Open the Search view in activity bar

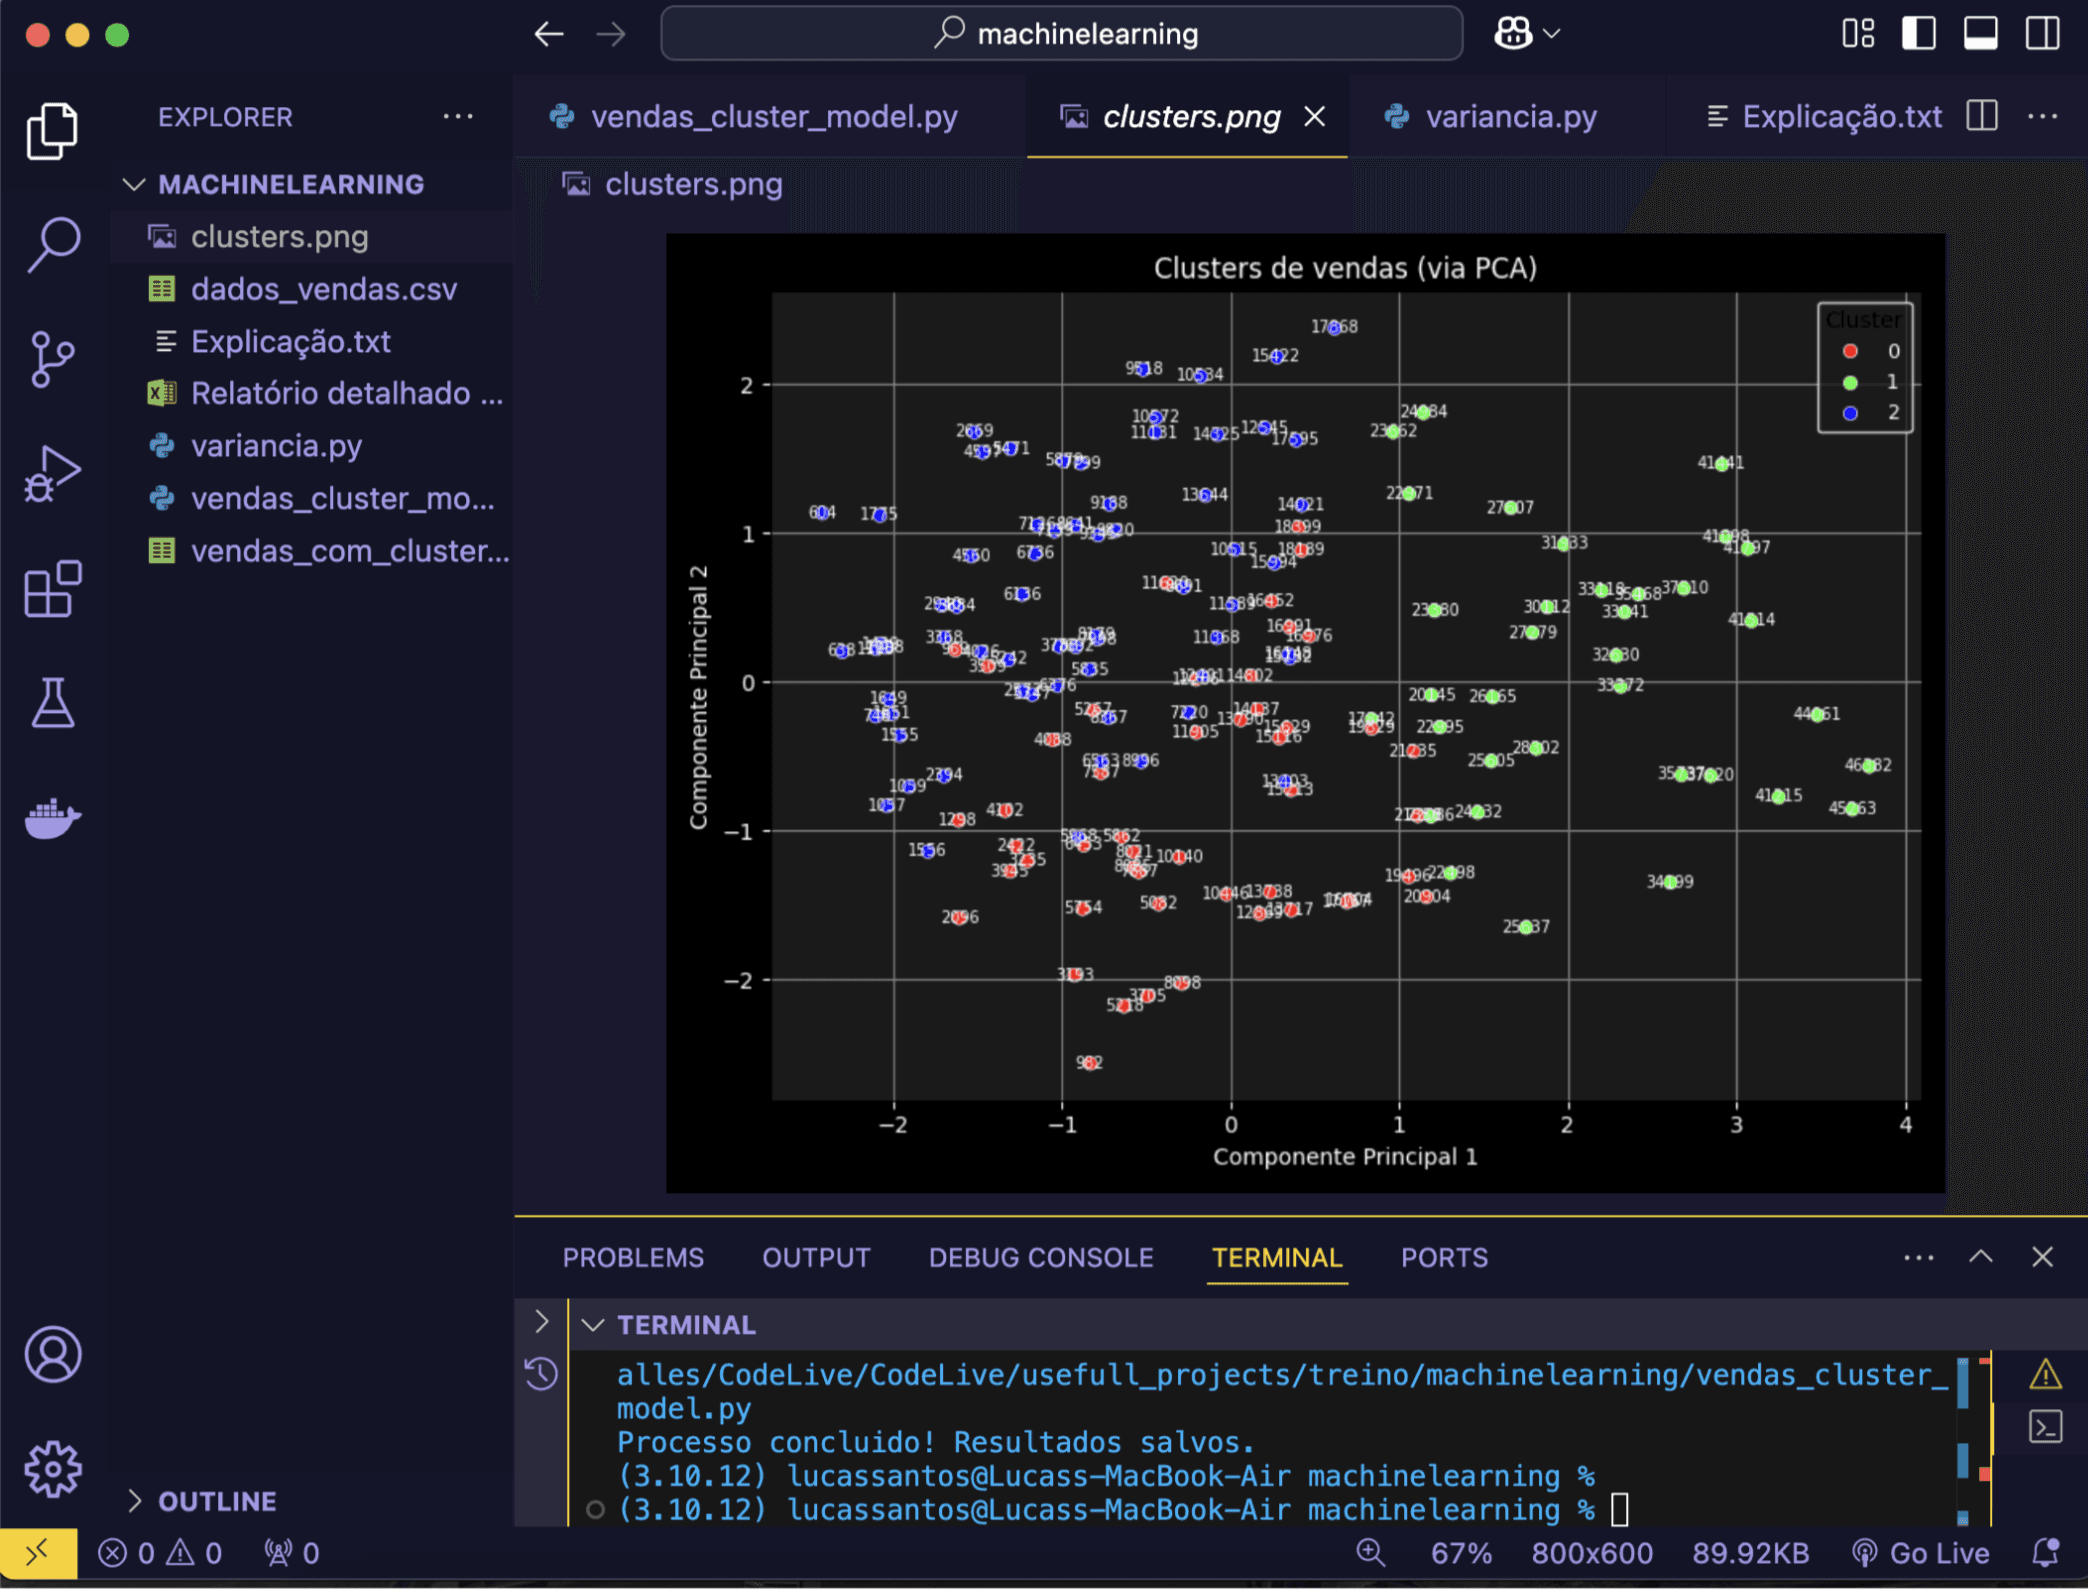(x=52, y=243)
